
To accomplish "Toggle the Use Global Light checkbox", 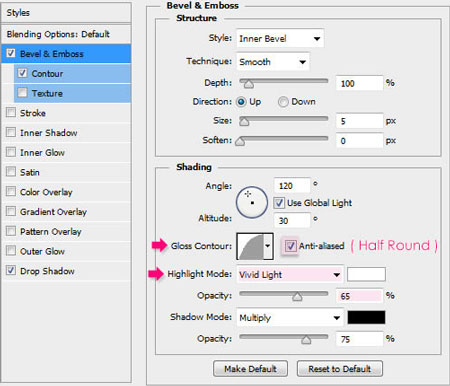I will [279, 203].
